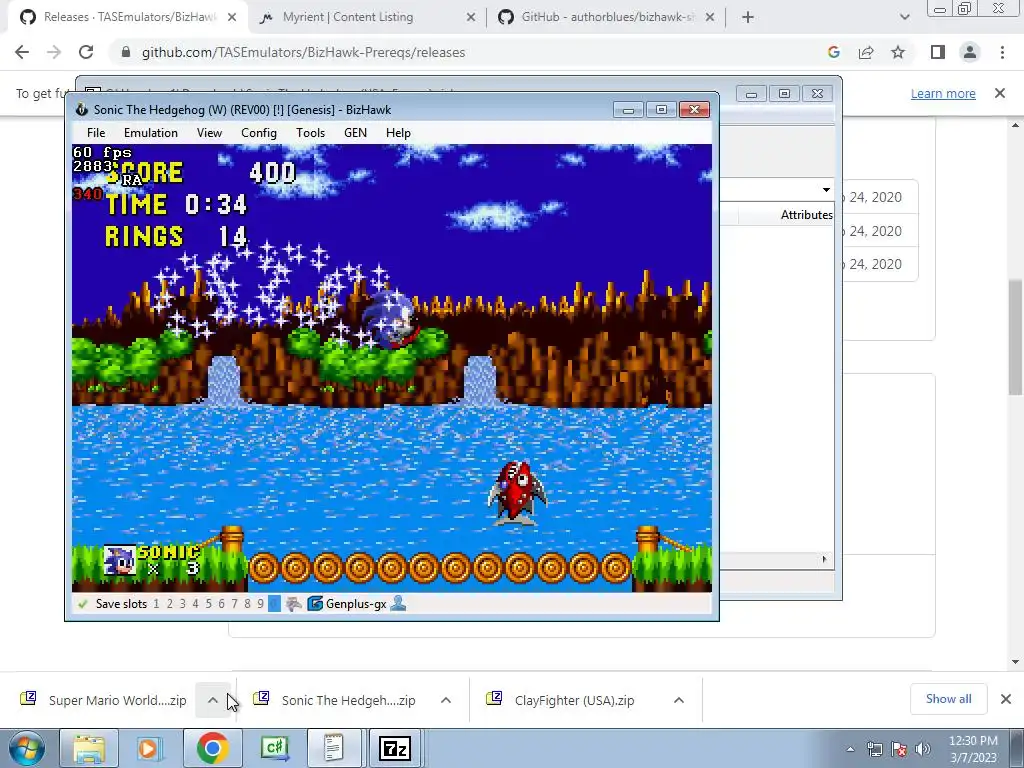Select save slot 1 in status bar

(x=156, y=604)
